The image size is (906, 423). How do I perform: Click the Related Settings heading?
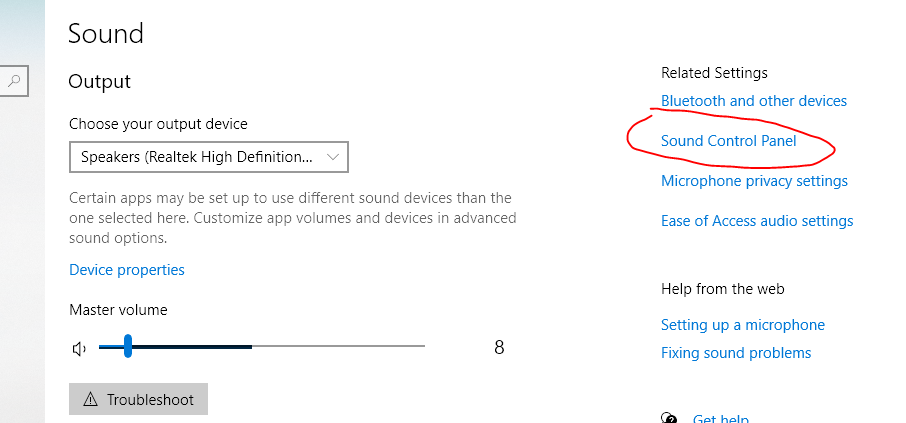click(x=714, y=73)
